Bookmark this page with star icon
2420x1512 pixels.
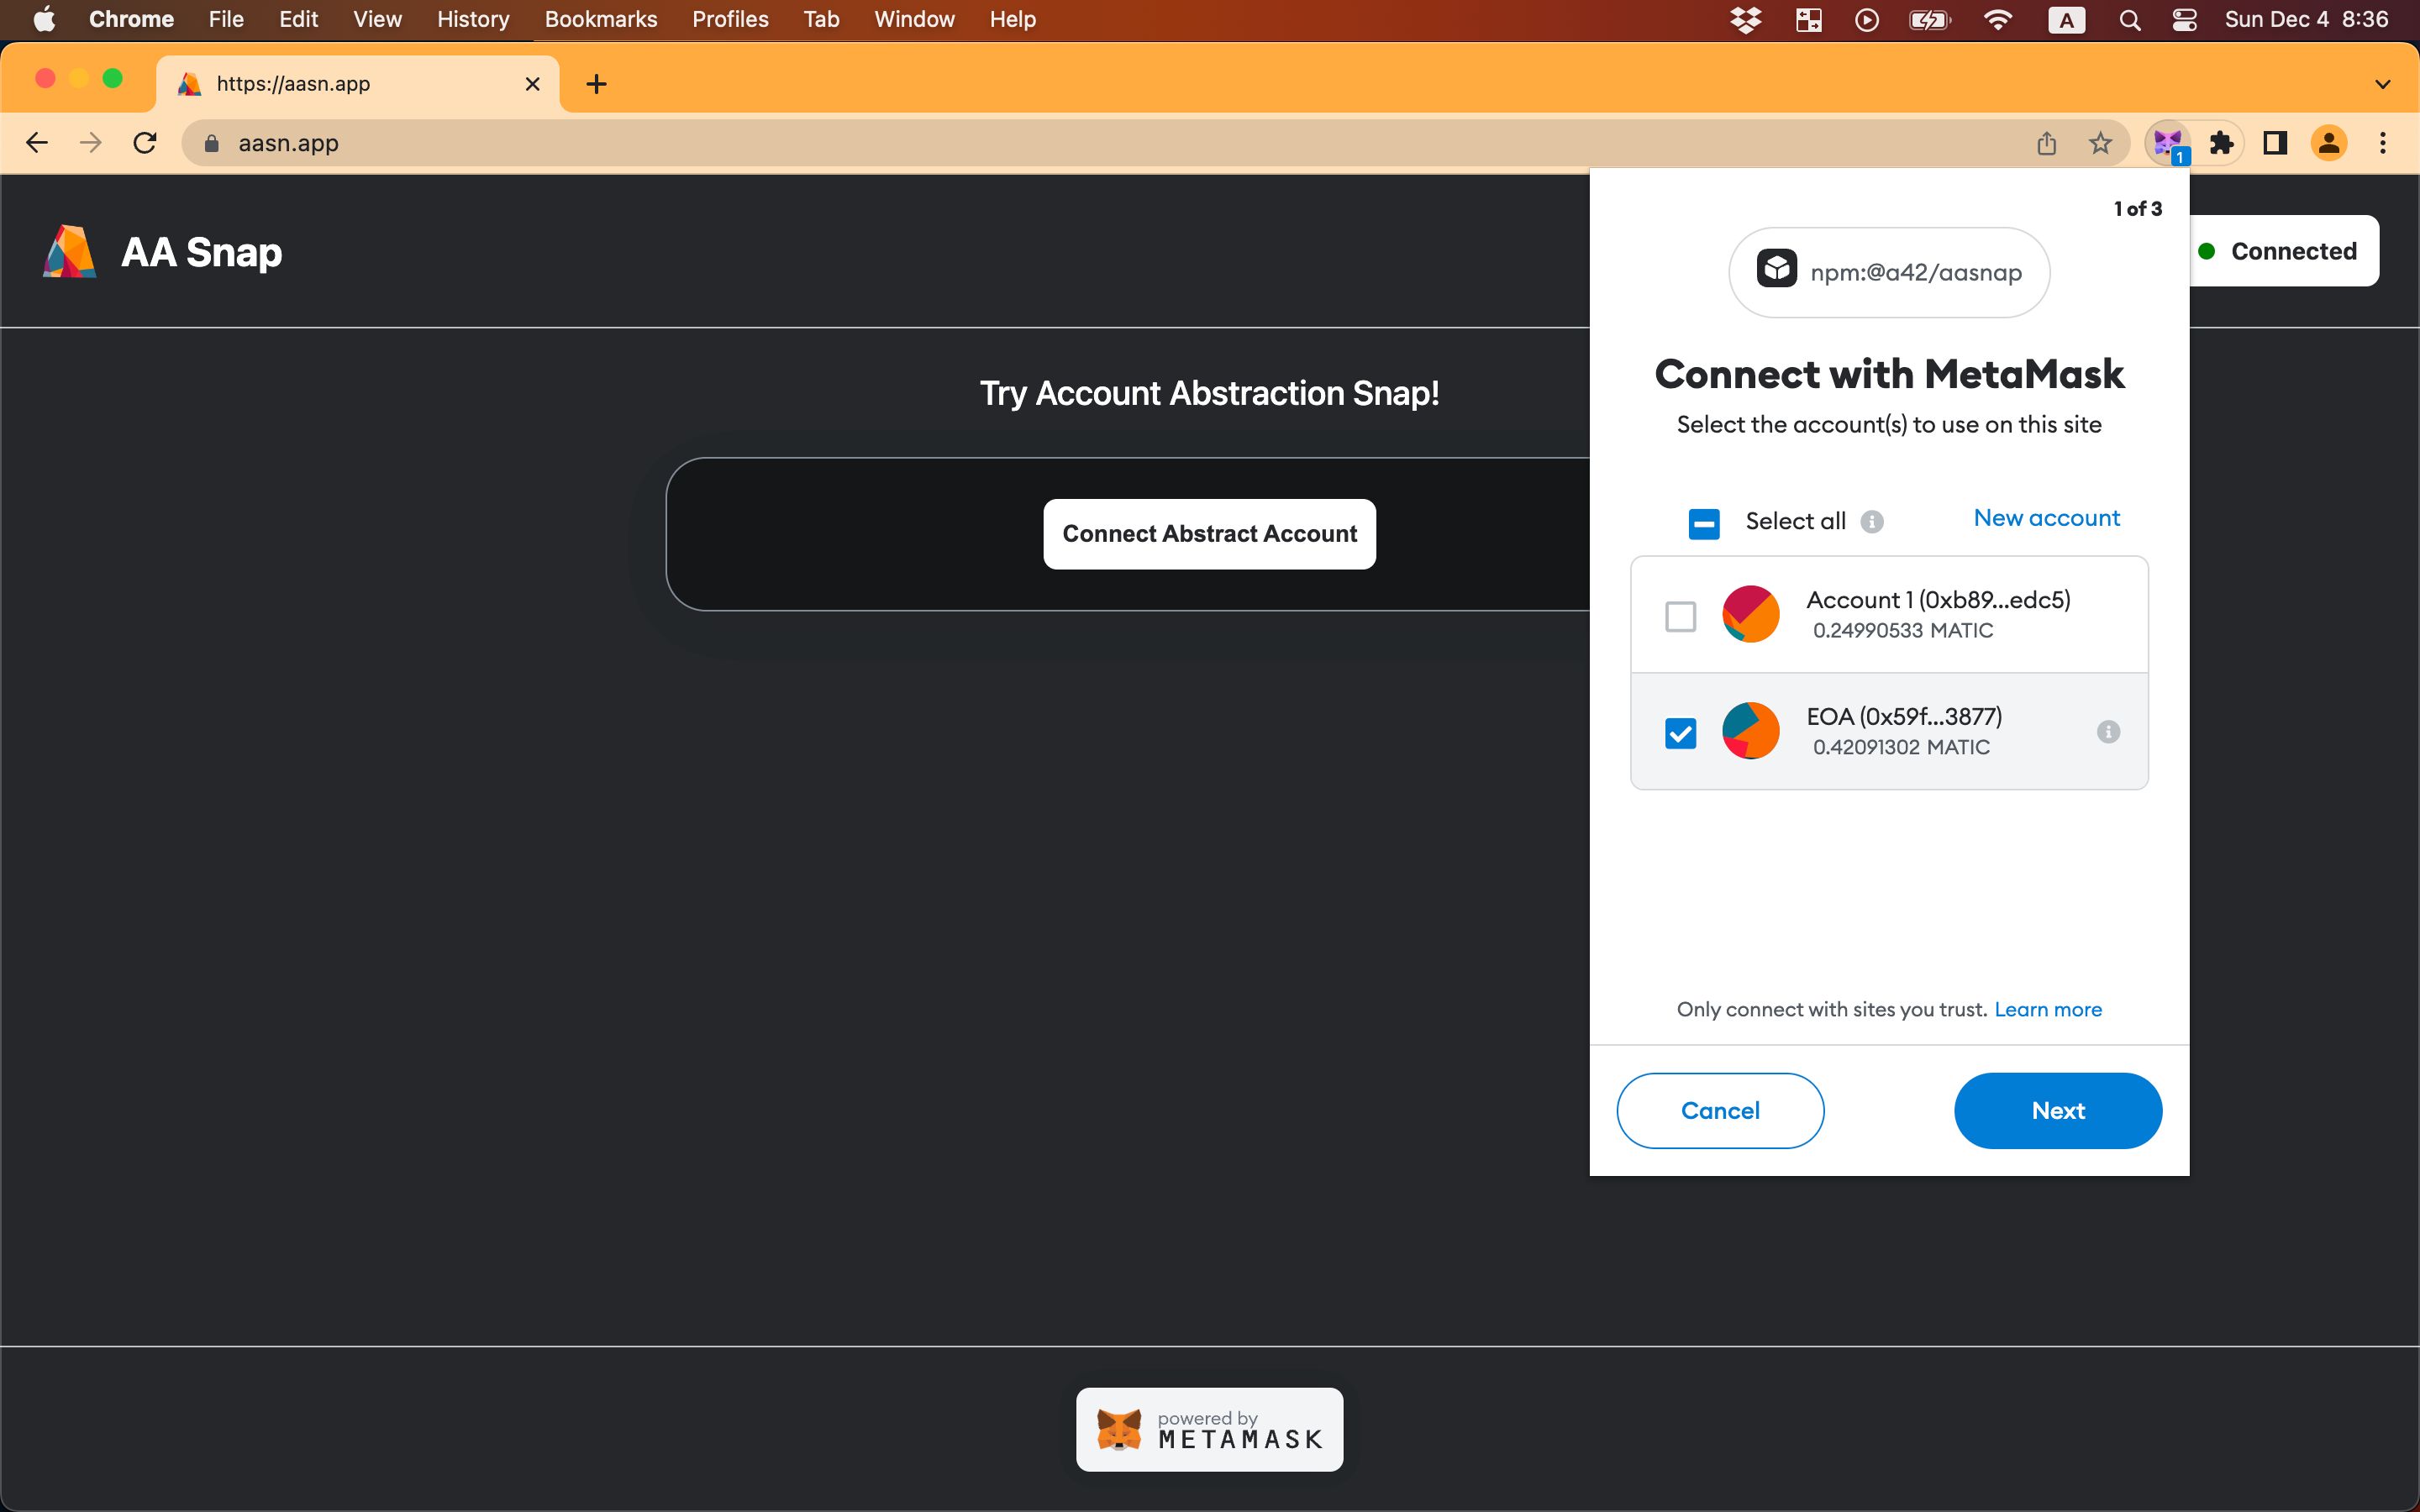click(2100, 144)
